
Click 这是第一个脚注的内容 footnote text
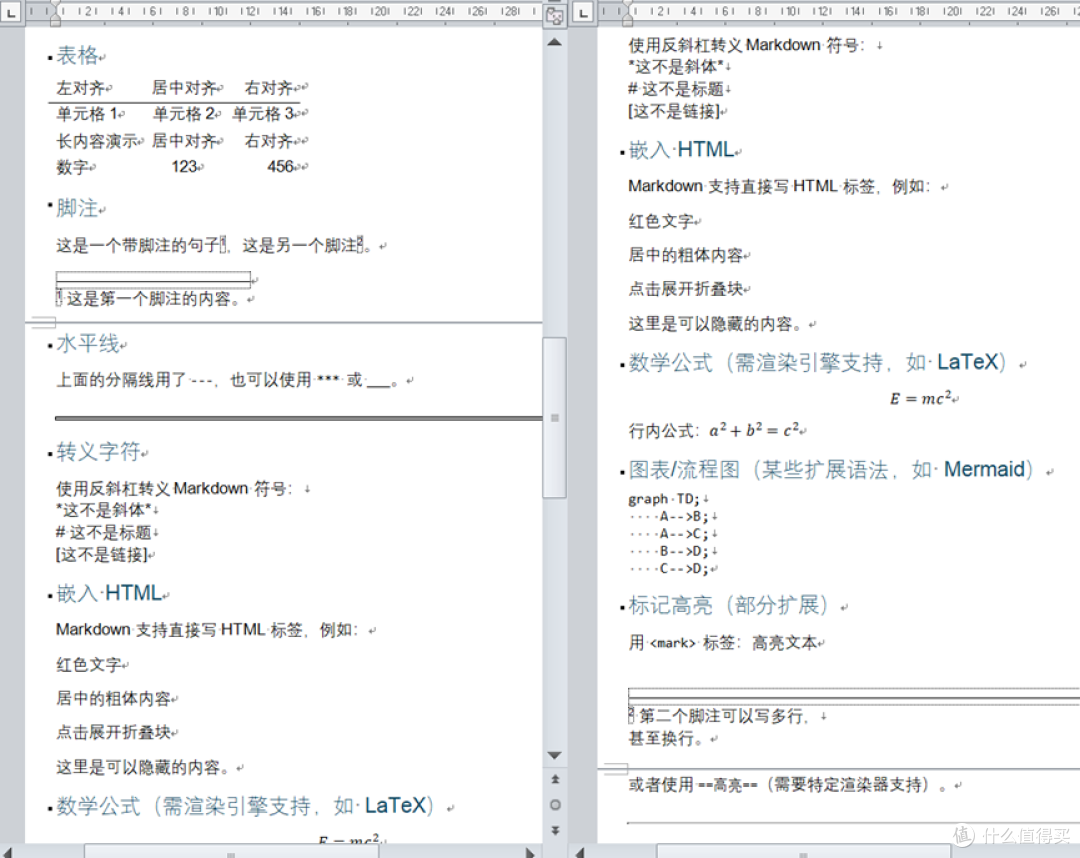153,299
